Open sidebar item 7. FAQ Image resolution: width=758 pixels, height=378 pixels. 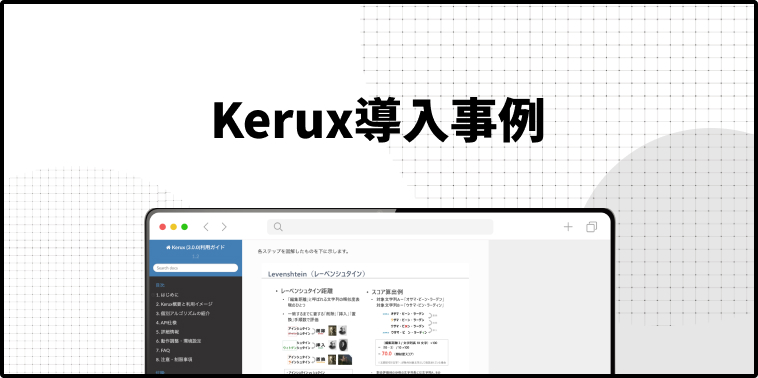(x=163, y=350)
